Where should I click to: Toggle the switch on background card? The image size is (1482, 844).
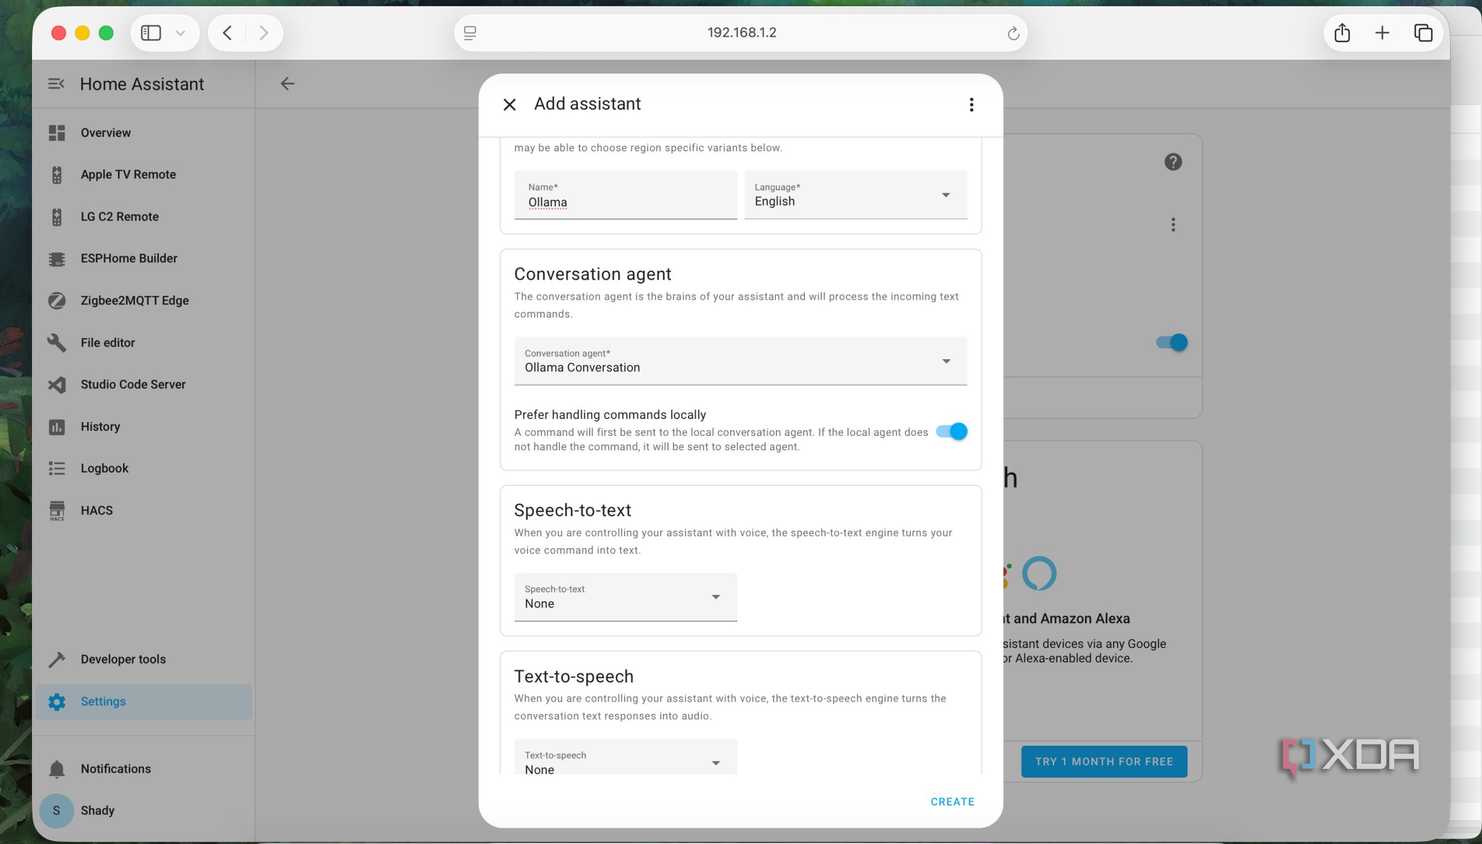(x=1171, y=342)
